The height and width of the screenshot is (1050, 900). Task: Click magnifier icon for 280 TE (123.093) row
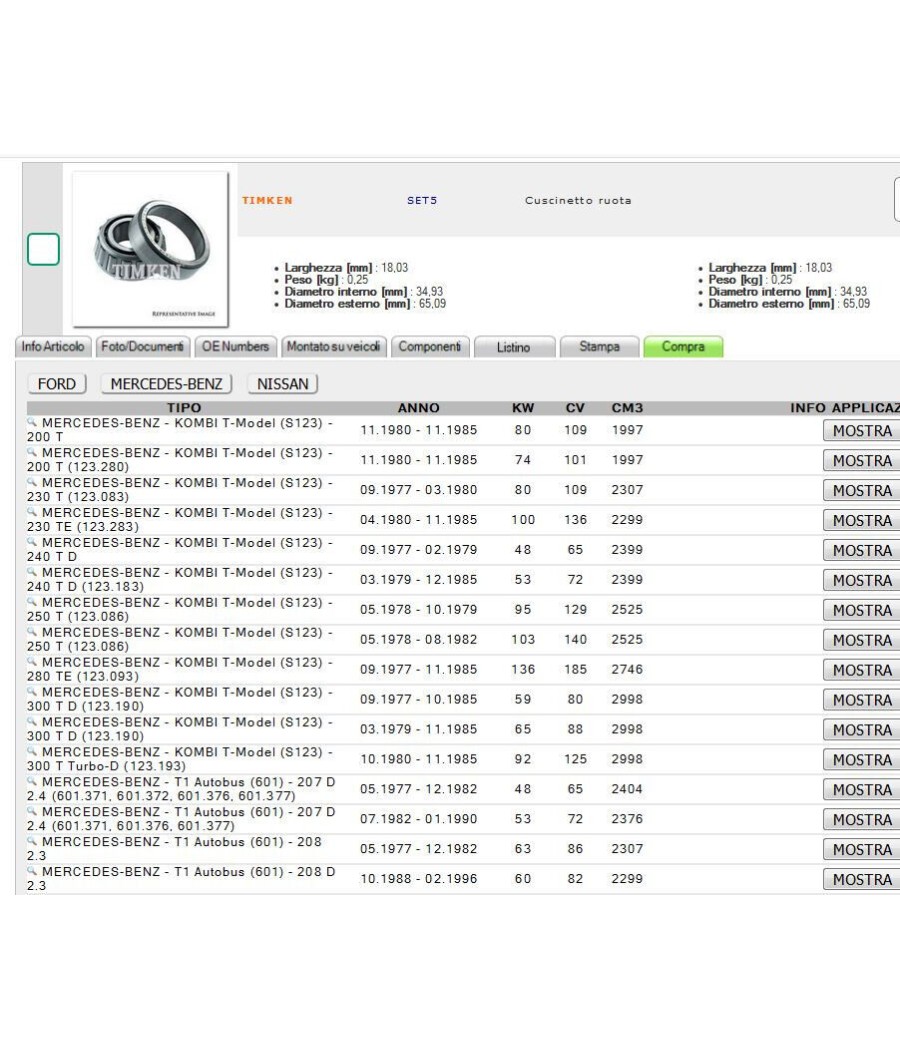[32, 661]
